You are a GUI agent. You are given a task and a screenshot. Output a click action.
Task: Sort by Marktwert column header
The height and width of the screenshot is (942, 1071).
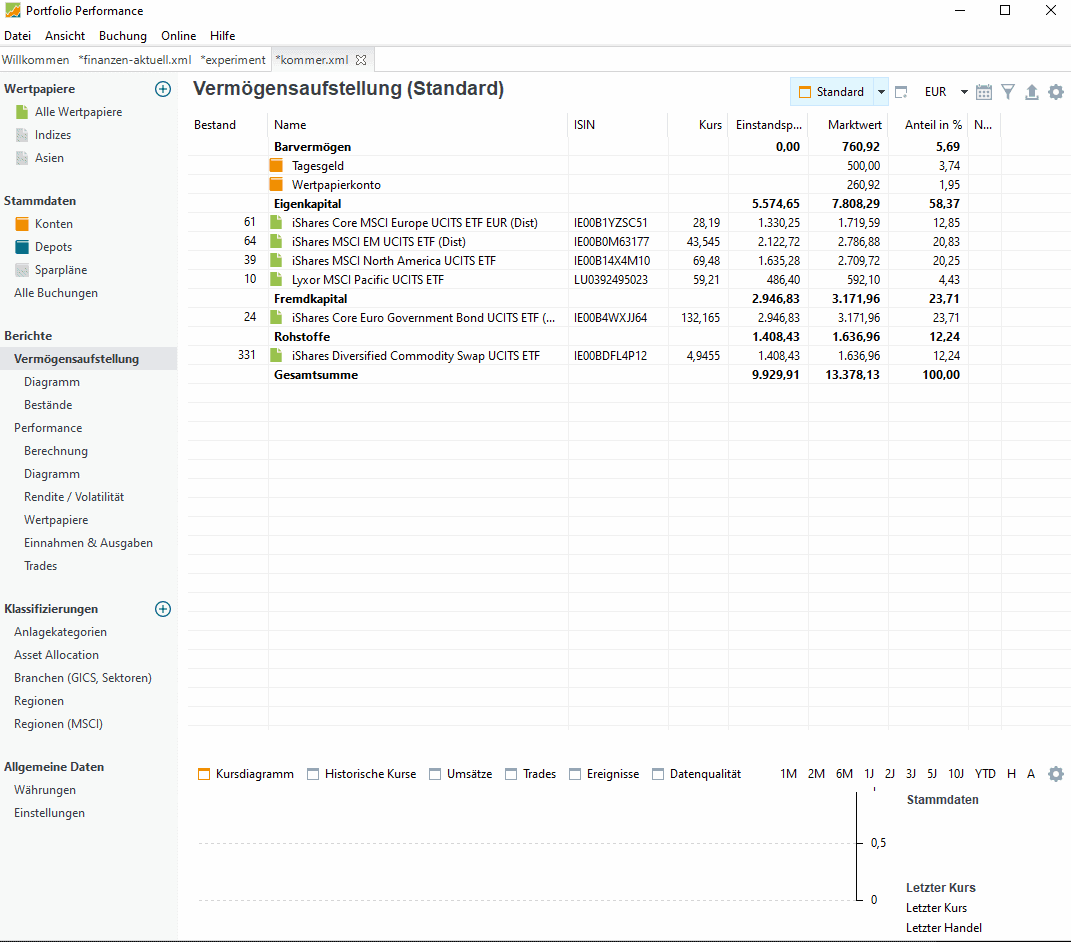(x=848, y=125)
